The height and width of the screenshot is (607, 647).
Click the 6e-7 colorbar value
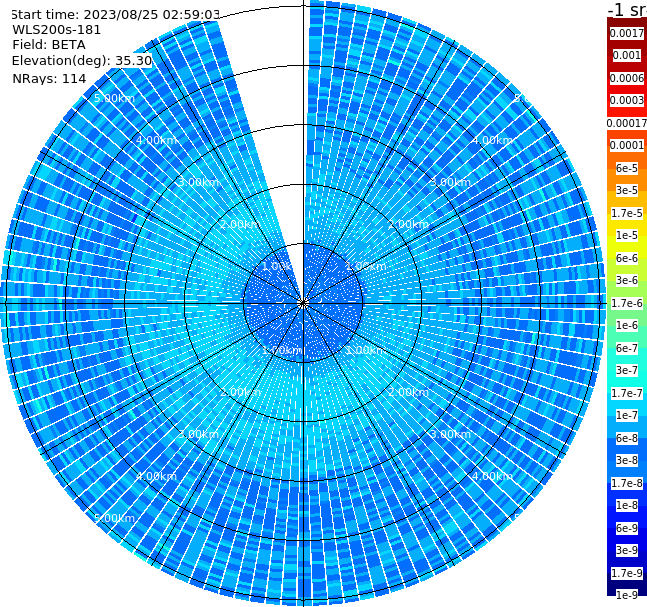click(627, 348)
